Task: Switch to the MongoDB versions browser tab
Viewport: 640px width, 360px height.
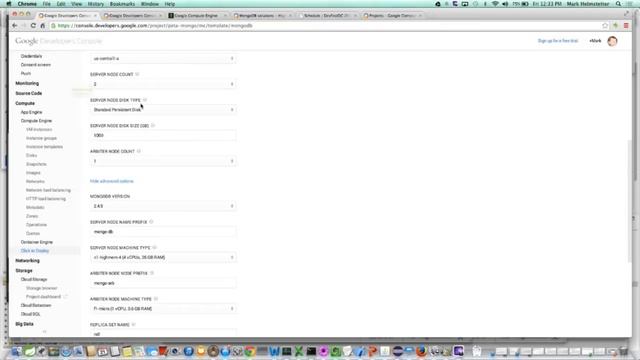Action: click(x=262, y=16)
